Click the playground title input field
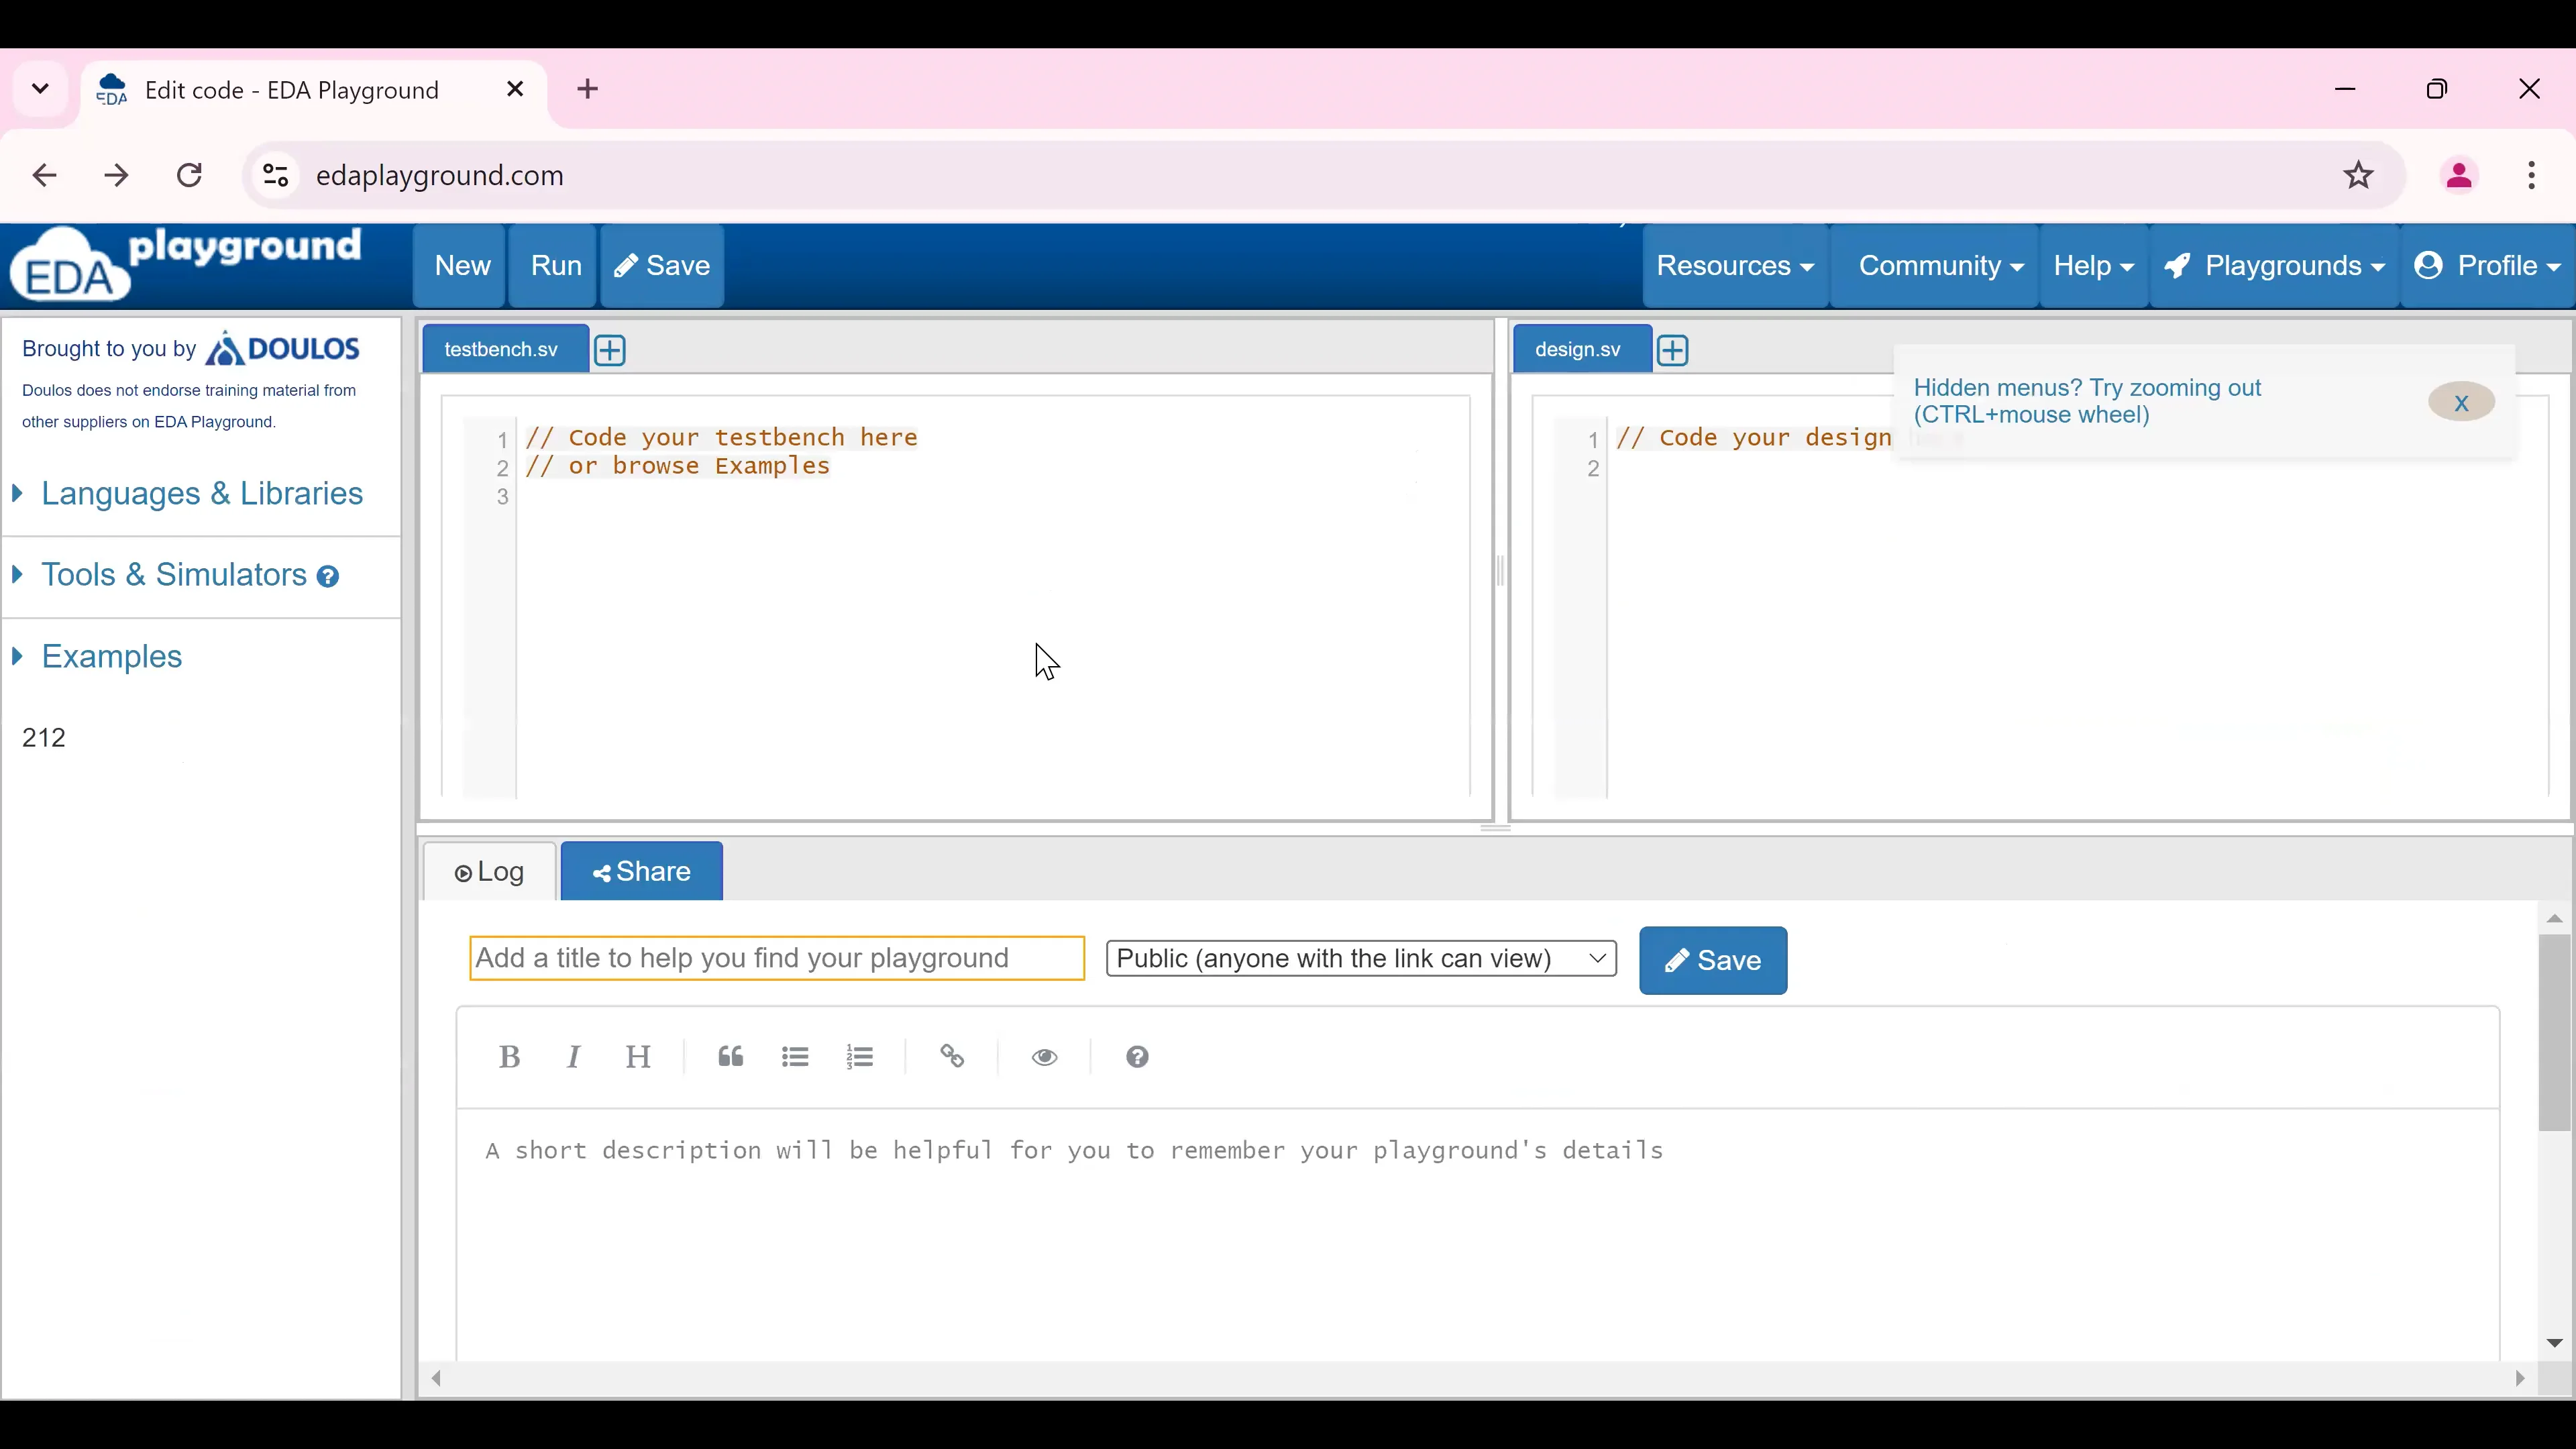Viewport: 2576px width, 1449px height. tap(776, 958)
